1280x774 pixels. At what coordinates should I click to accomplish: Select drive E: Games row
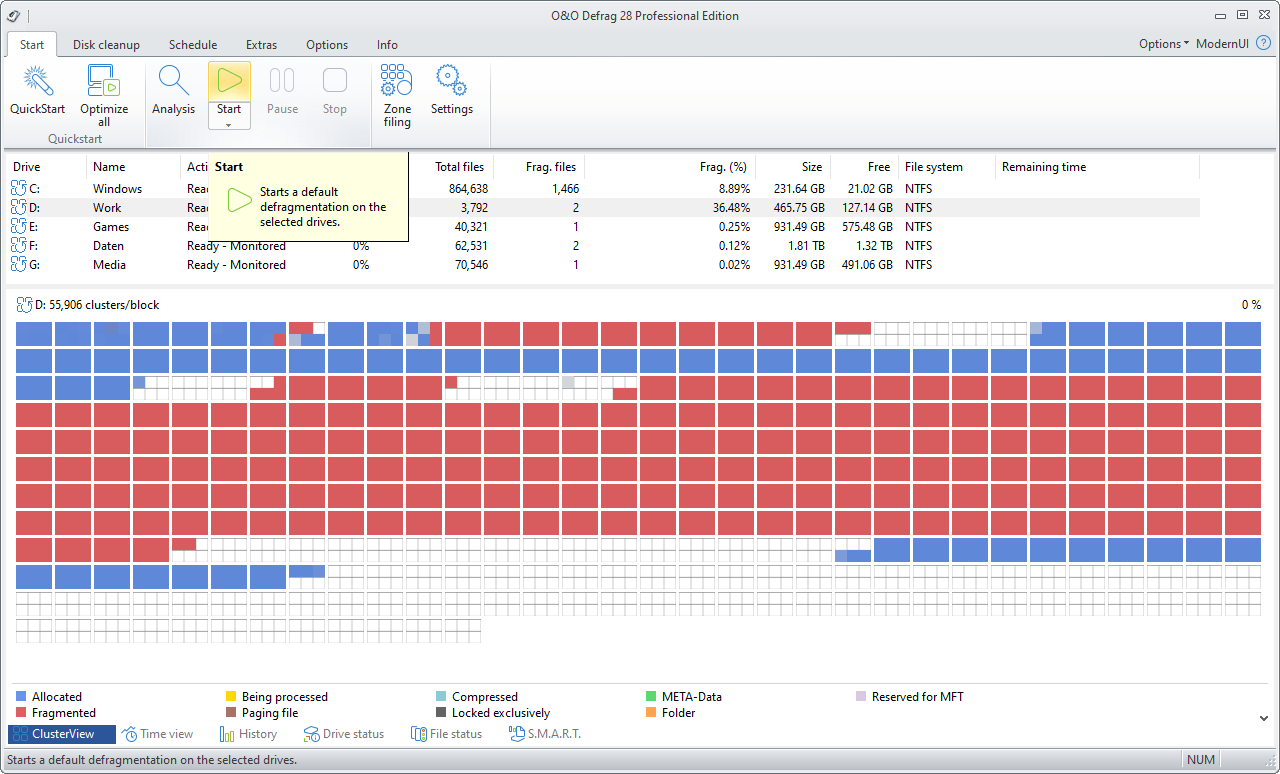click(604, 226)
